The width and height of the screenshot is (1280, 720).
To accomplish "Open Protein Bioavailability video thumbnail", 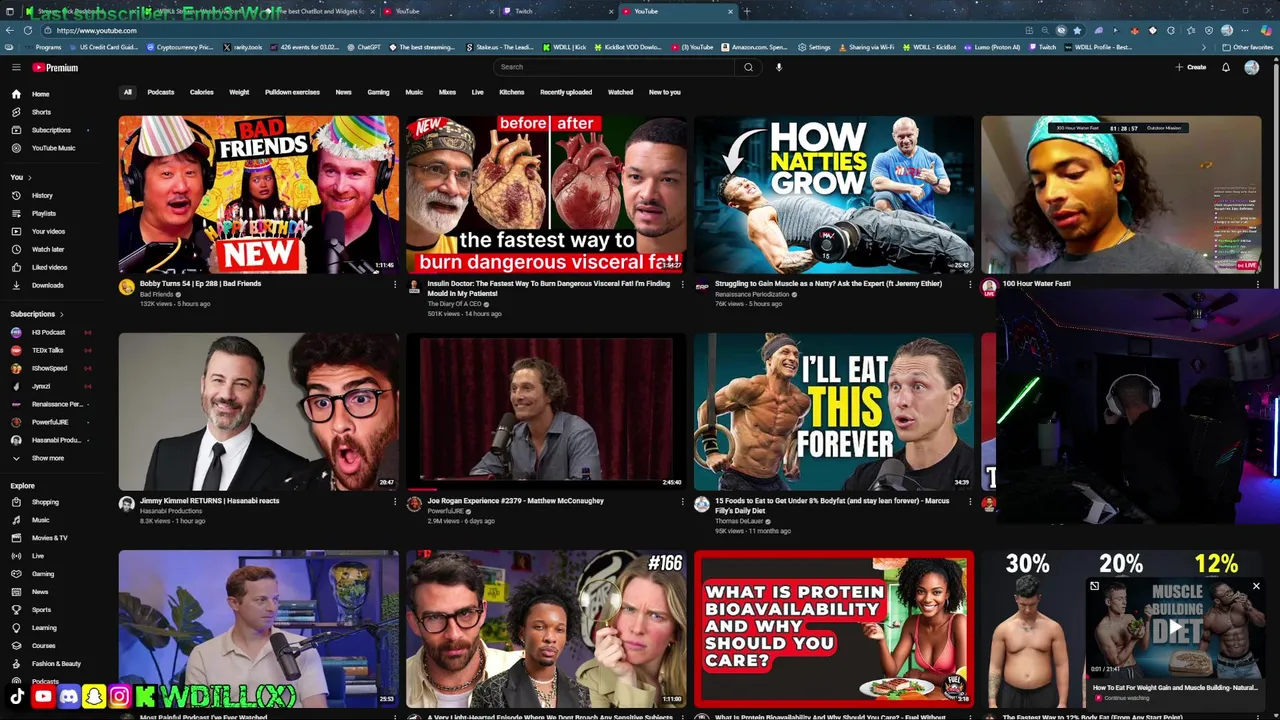I will [x=833, y=629].
